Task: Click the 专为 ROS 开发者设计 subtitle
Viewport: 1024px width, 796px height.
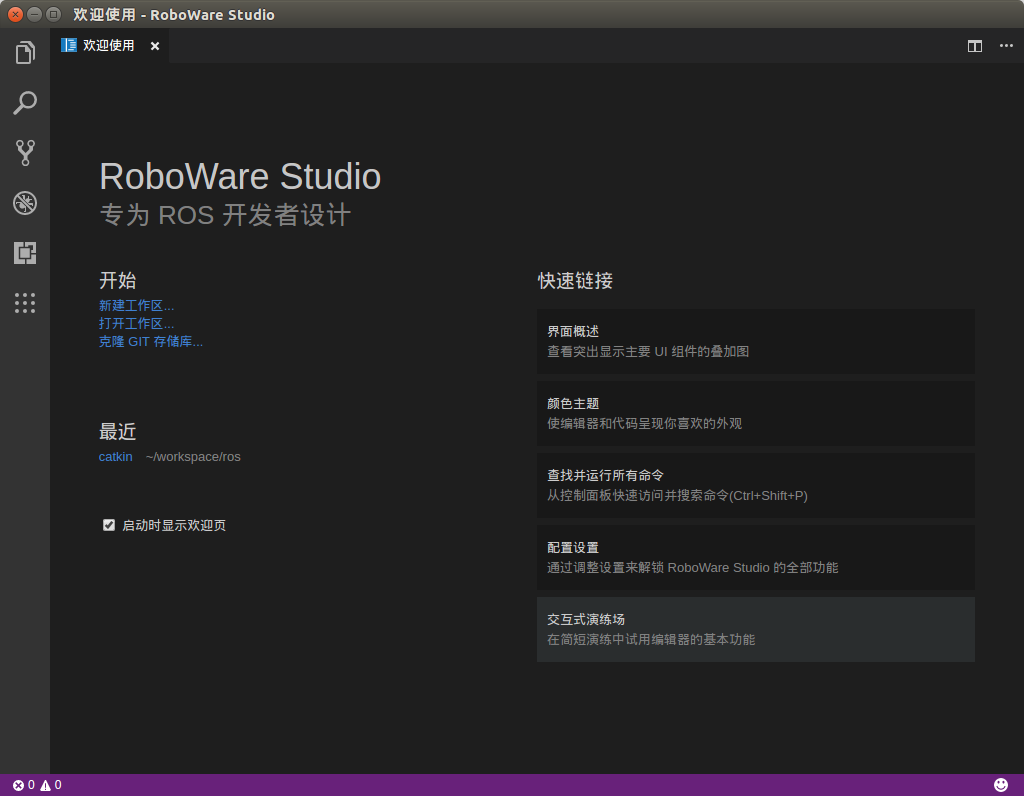Action: point(225,215)
